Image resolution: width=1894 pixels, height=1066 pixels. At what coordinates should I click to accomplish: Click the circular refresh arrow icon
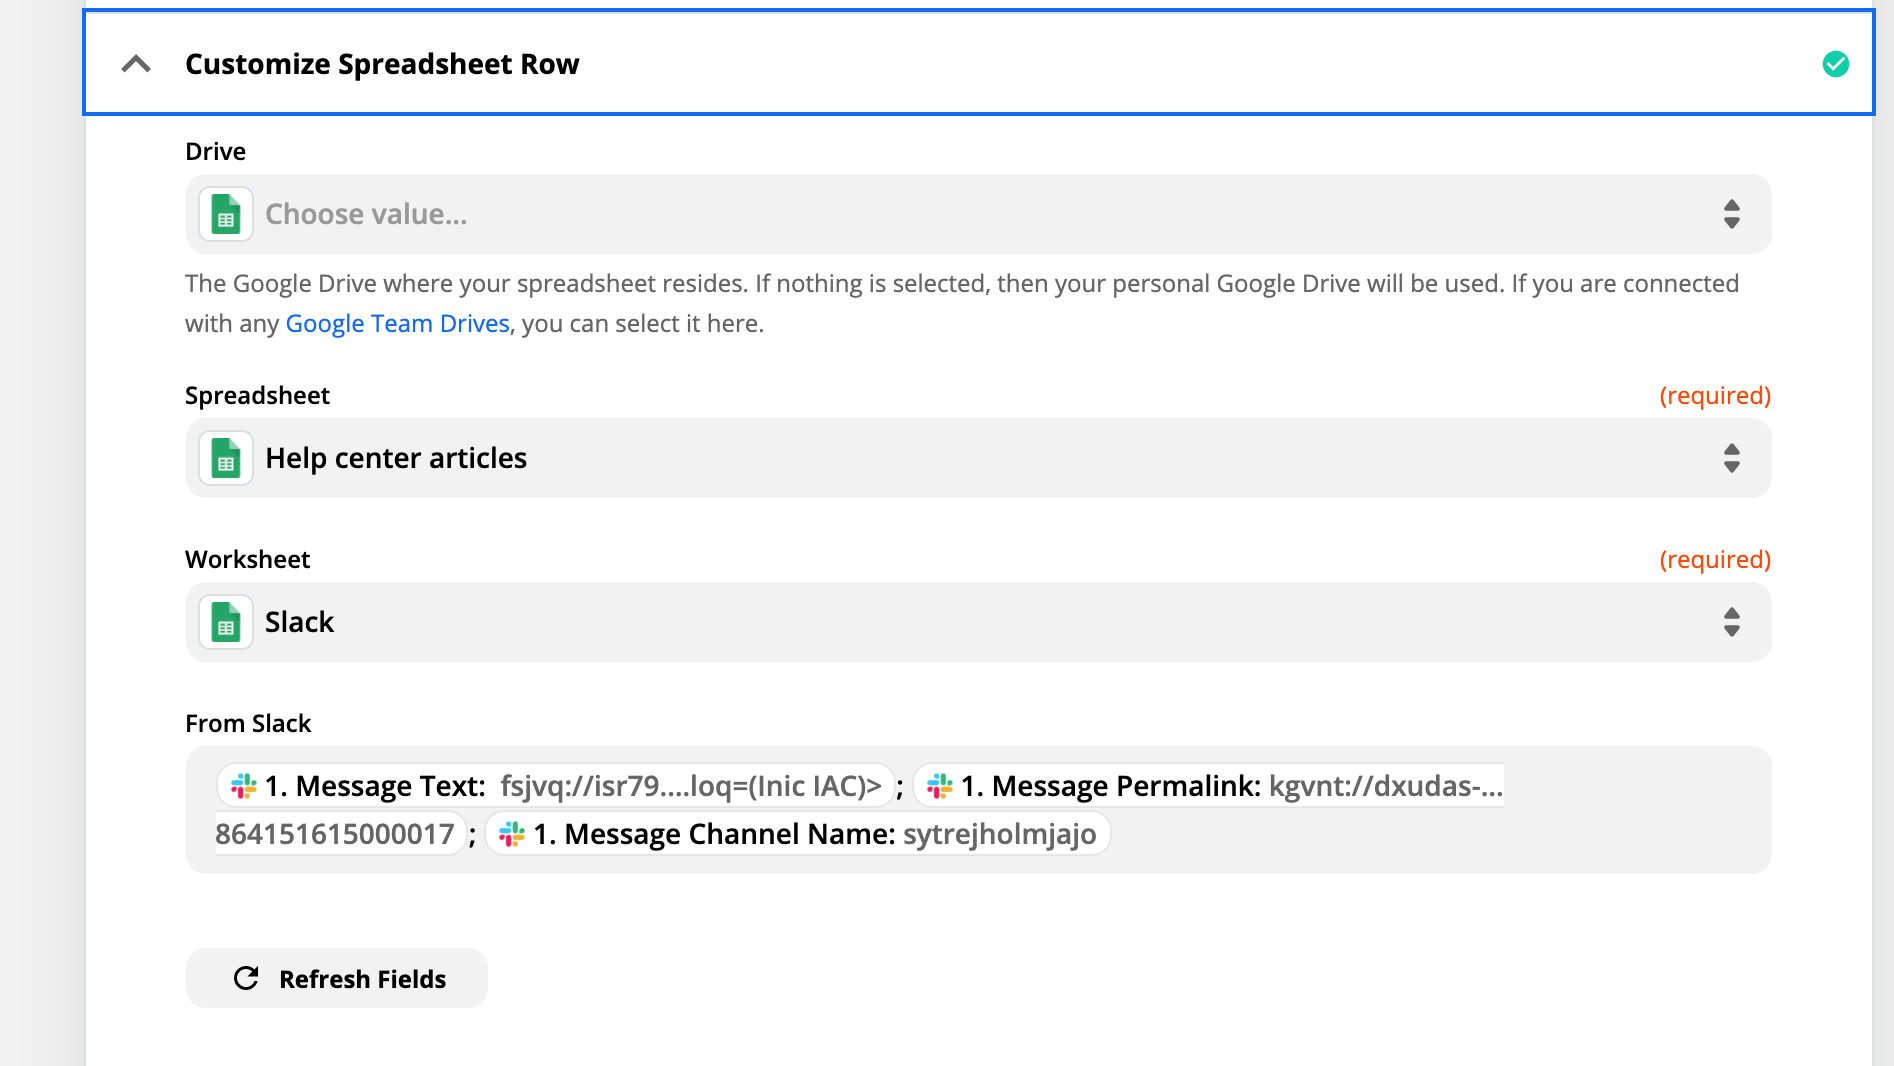click(246, 978)
